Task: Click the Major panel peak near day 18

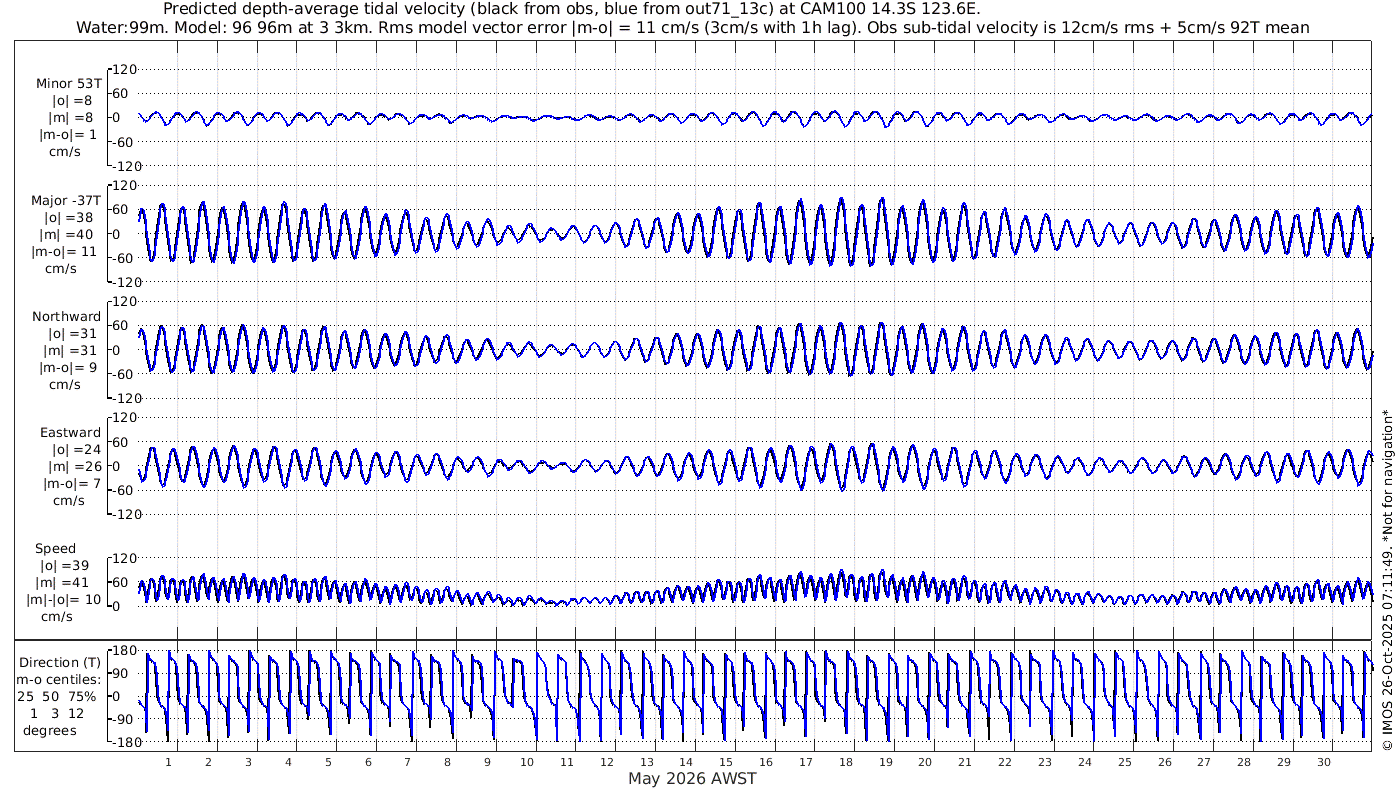Action: point(841,199)
